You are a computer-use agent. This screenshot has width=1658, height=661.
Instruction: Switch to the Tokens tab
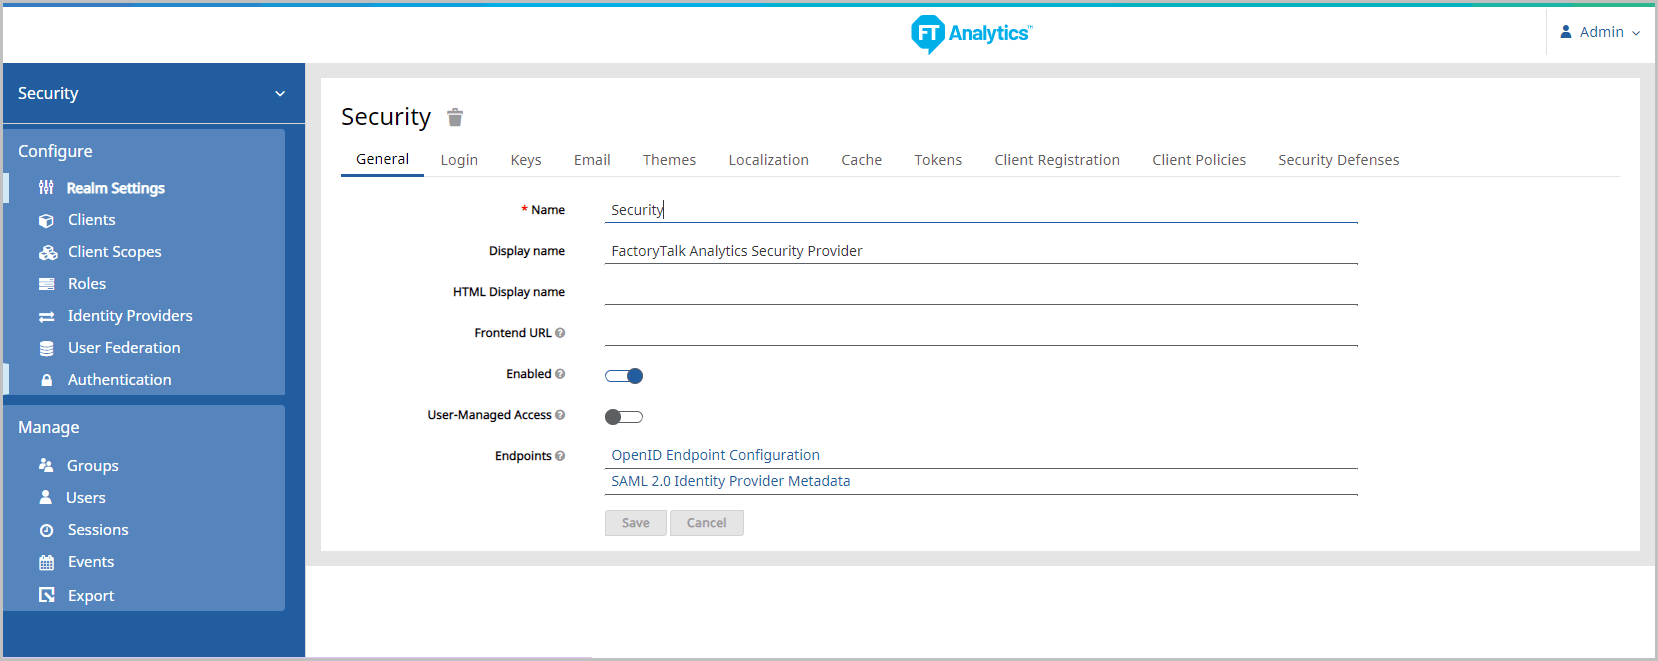(937, 160)
